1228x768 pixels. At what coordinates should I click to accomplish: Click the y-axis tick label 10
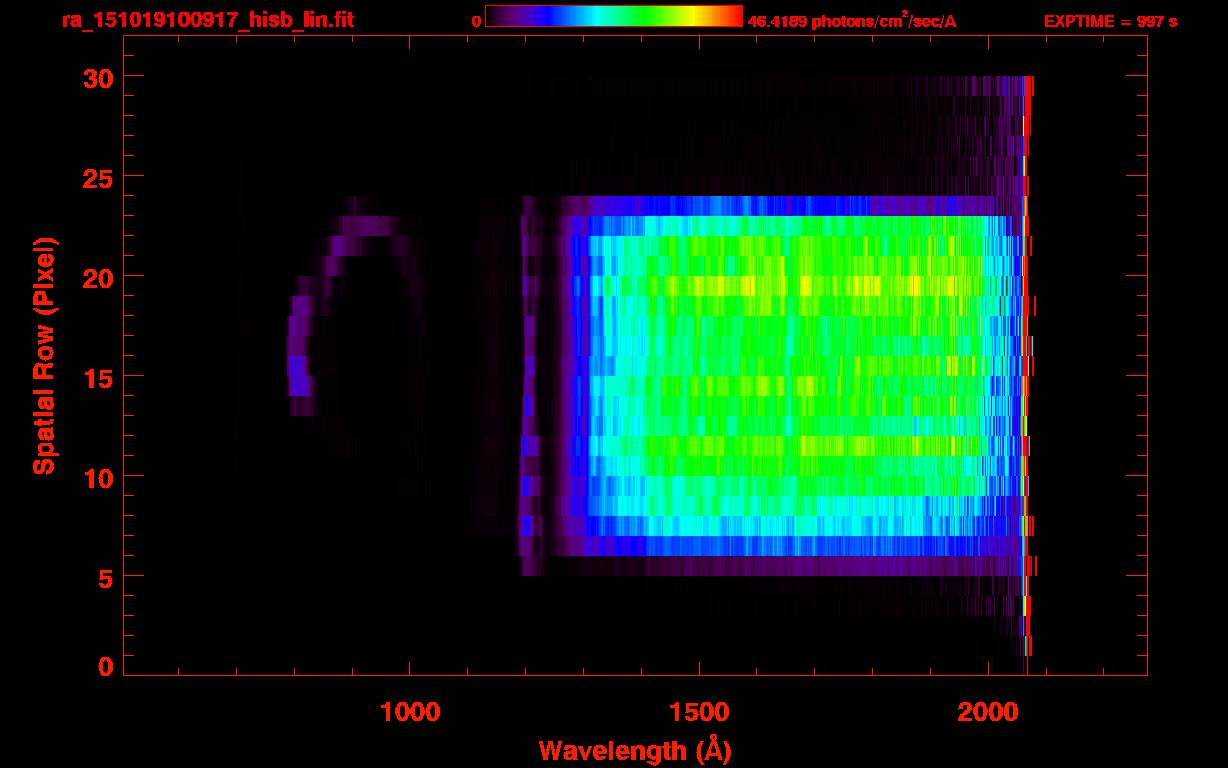[x=99, y=477]
